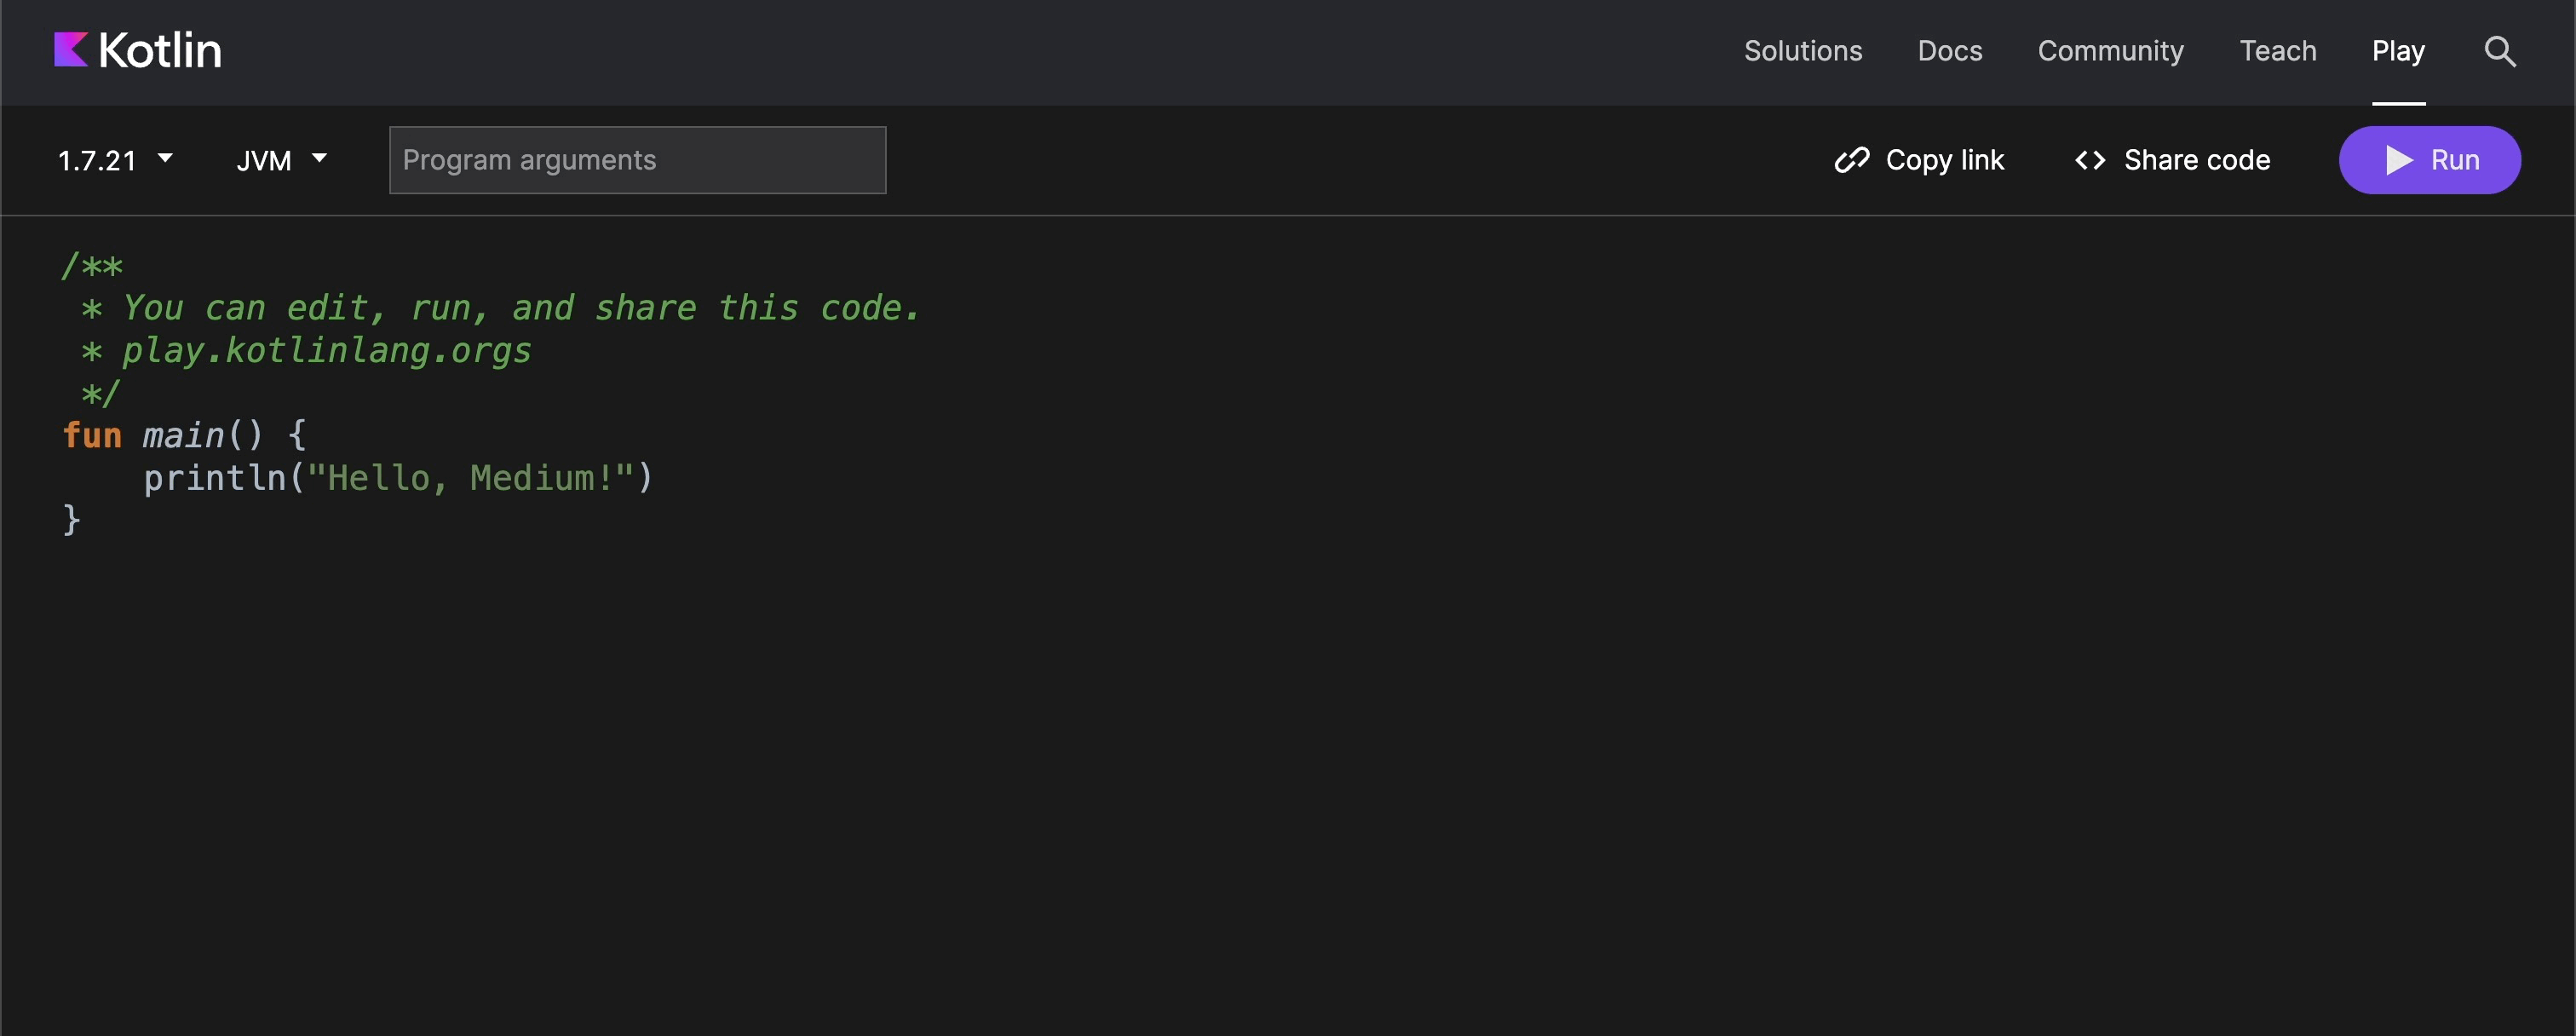Screen dimensions: 2576x1036
Task: Open the Solutions menu
Action: [1802, 51]
